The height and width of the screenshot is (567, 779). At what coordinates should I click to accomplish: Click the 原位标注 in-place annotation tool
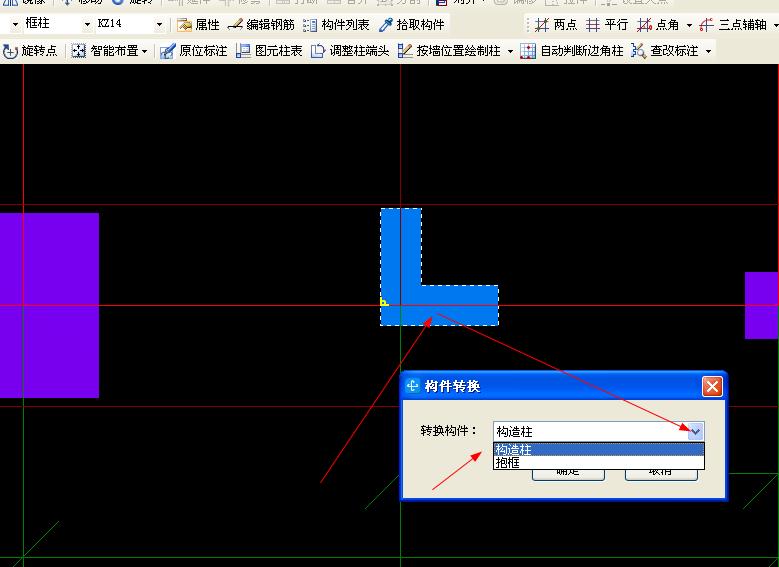click(x=194, y=51)
